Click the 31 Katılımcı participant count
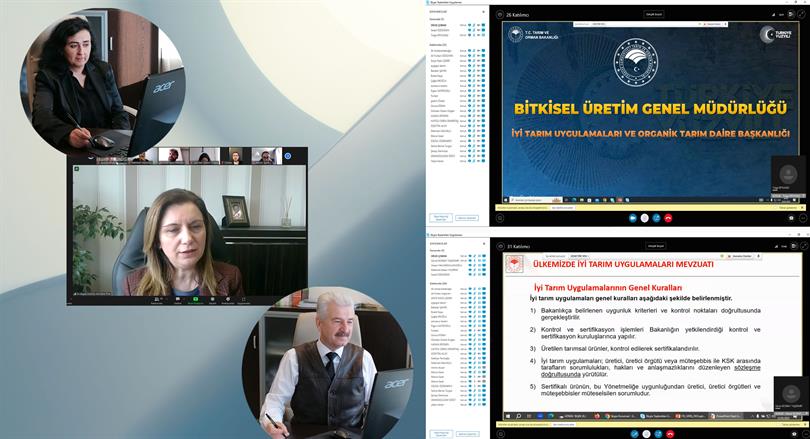The height and width of the screenshot is (439, 810). point(519,247)
